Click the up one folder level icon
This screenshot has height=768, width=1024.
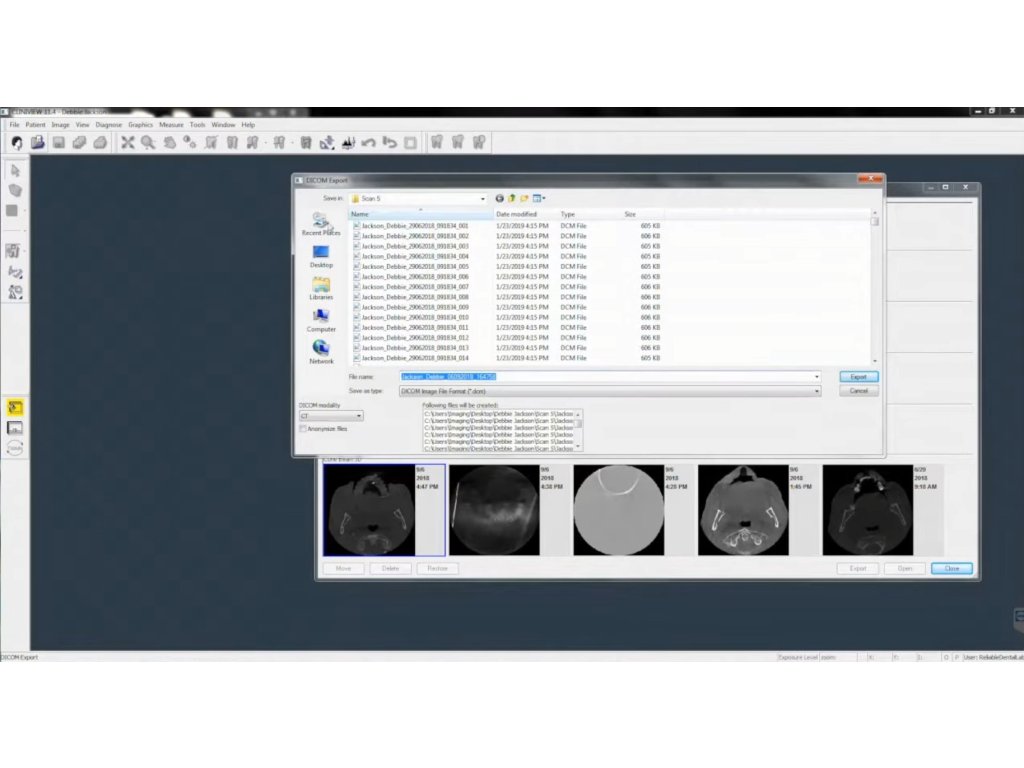click(x=512, y=199)
